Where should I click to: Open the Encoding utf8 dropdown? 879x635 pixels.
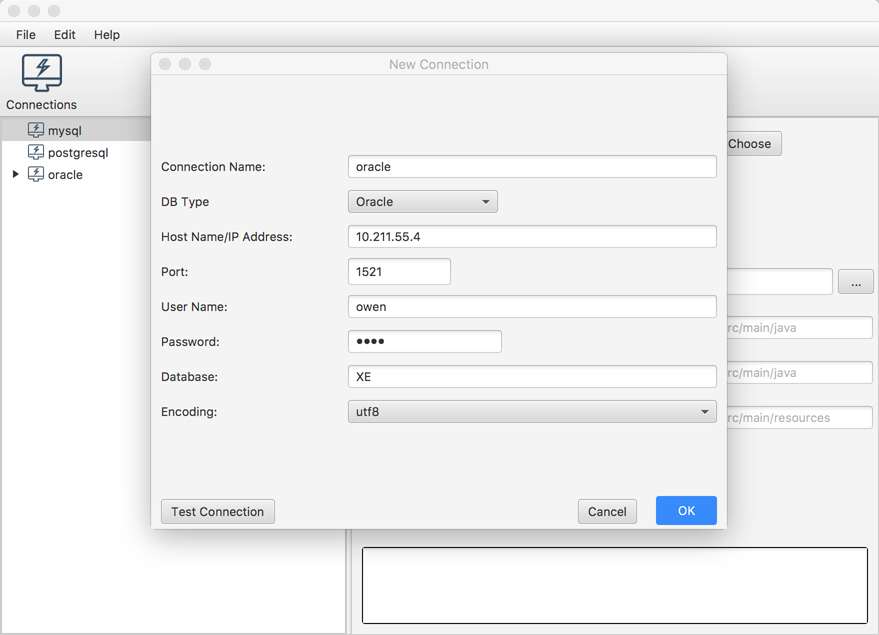[532, 412]
